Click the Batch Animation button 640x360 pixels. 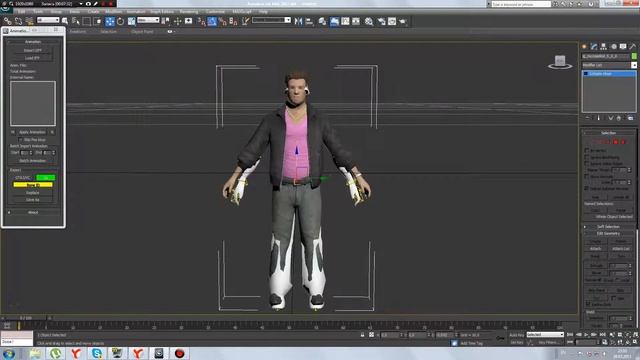point(33,161)
